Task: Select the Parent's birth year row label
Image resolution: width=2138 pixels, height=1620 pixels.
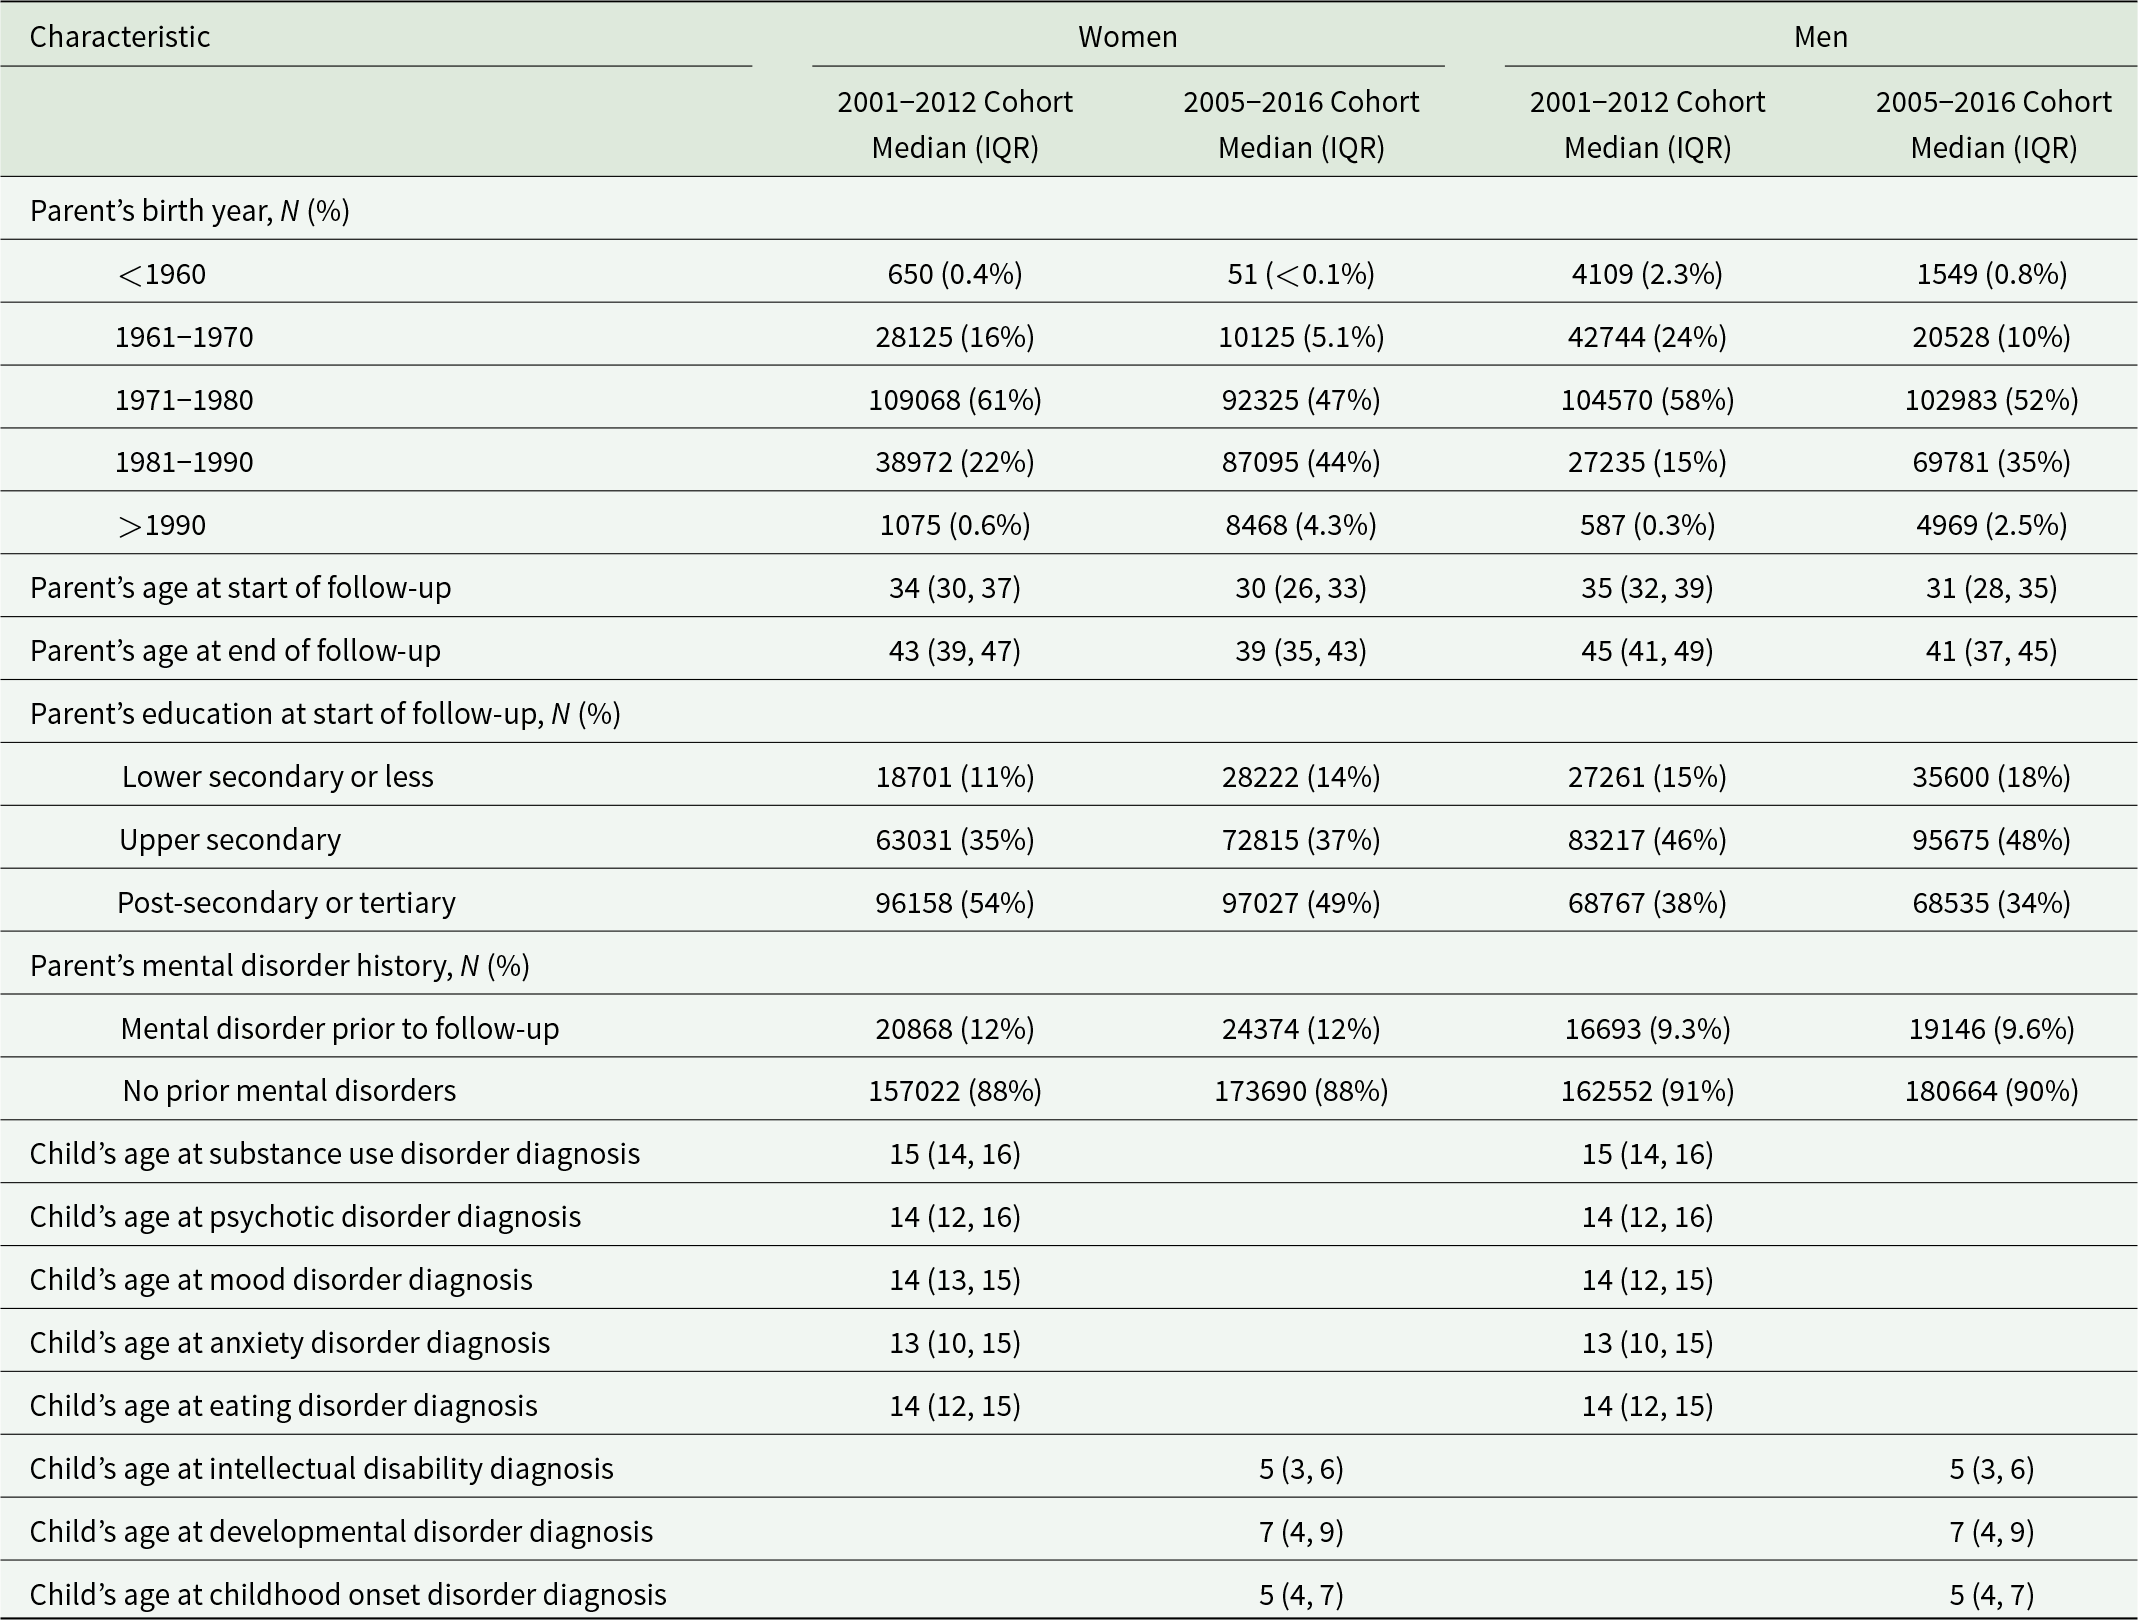Action: tap(190, 211)
